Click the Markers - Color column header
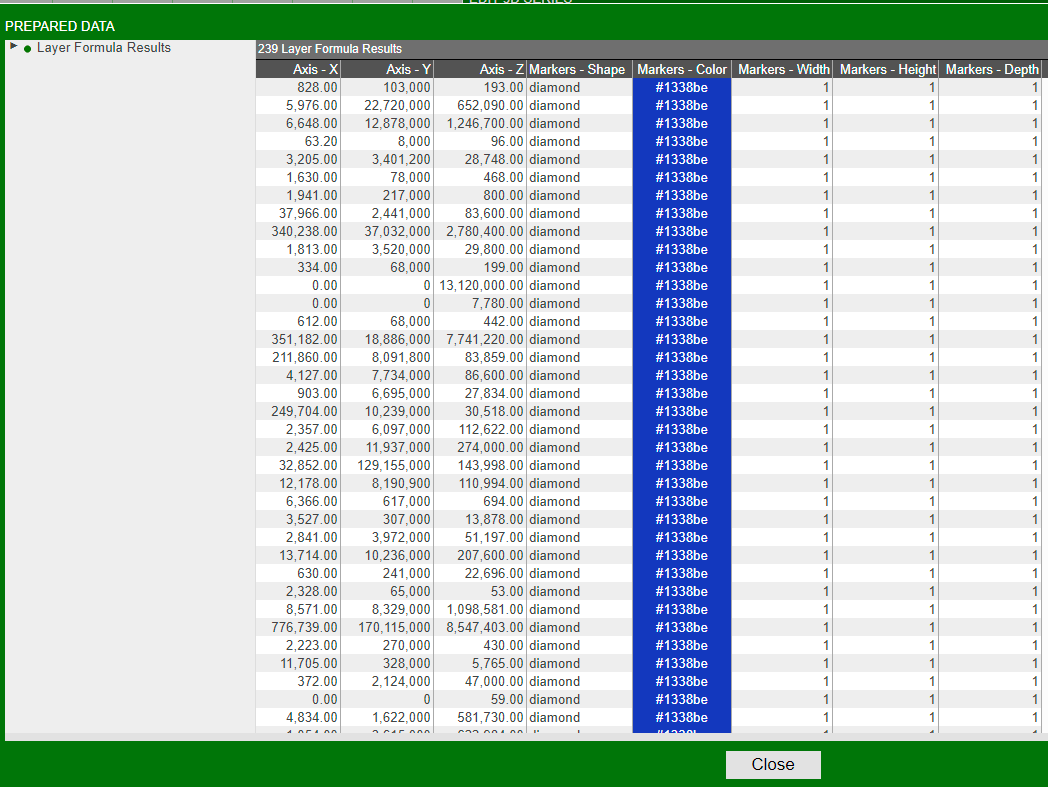Viewport: 1048px width, 787px height. (x=681, y=69)
